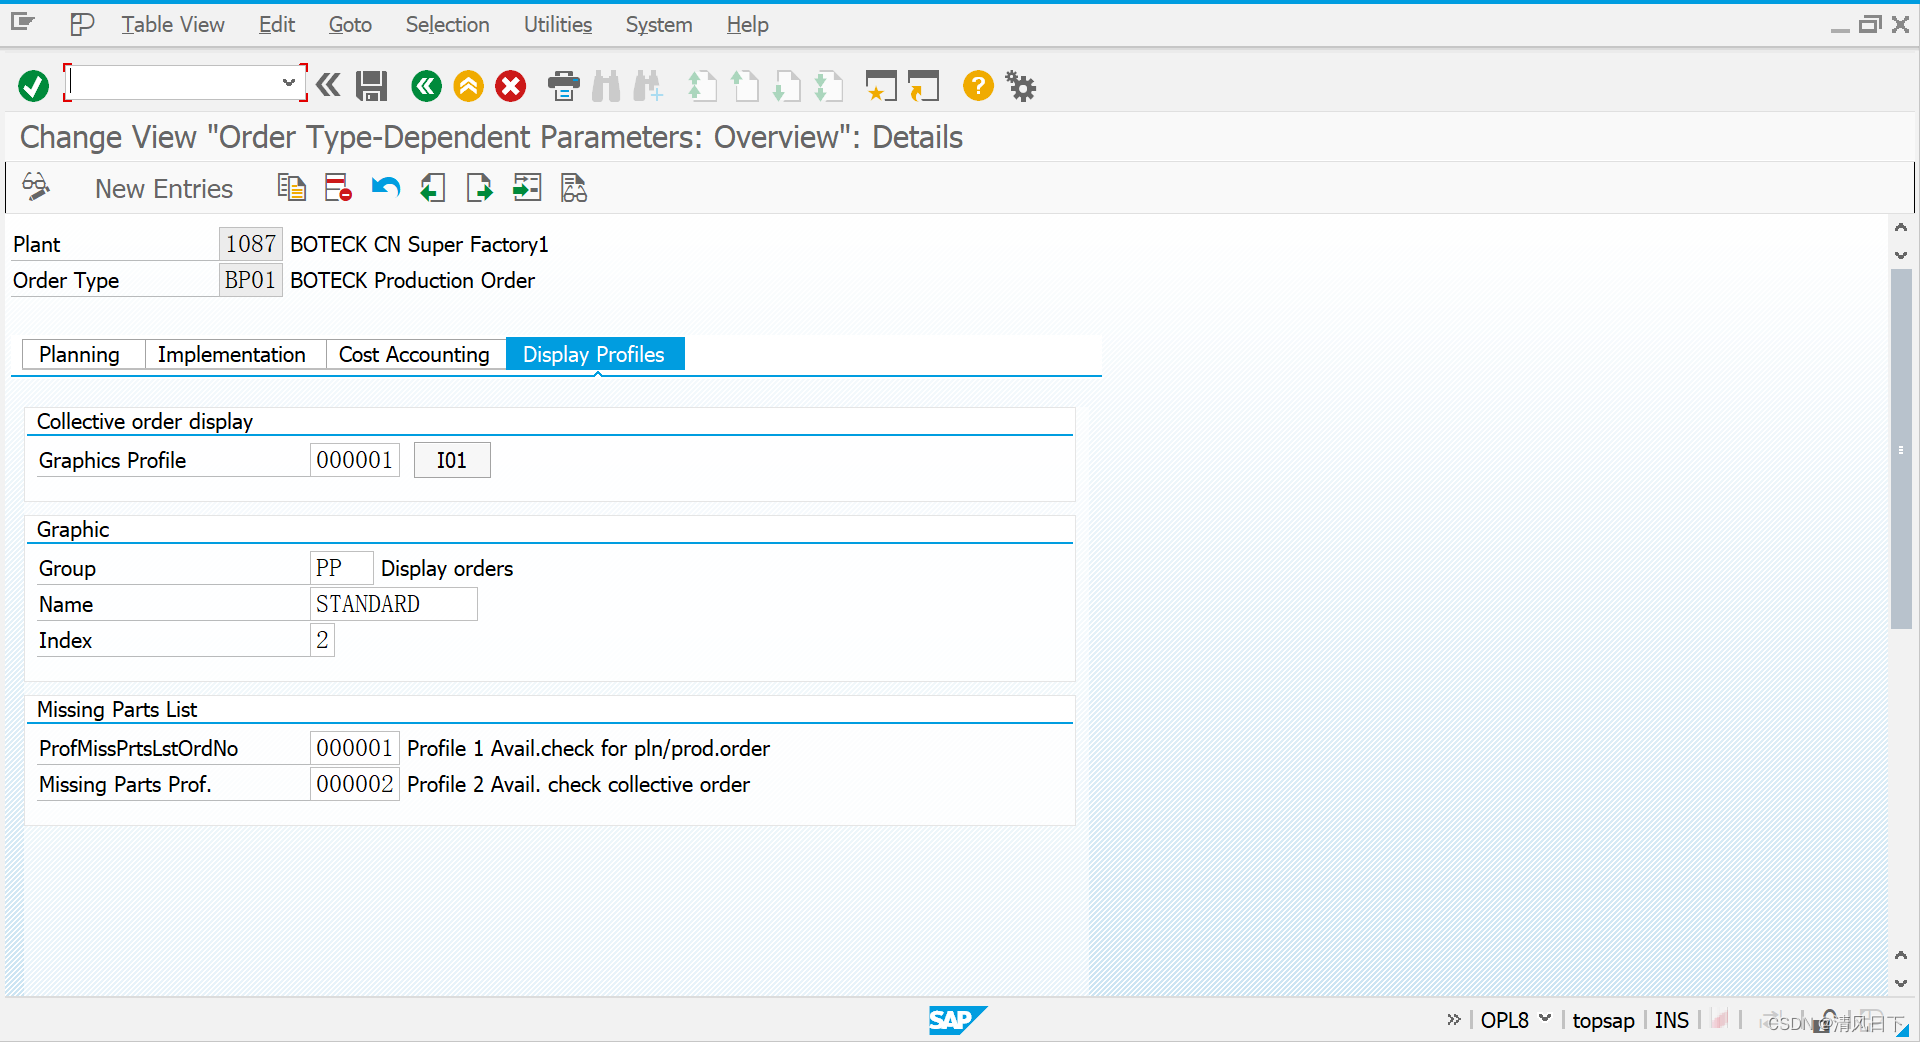This screenshot has height=1042, width=1920.
Task: Click the Group field containing PP
Action: [342, 568]
